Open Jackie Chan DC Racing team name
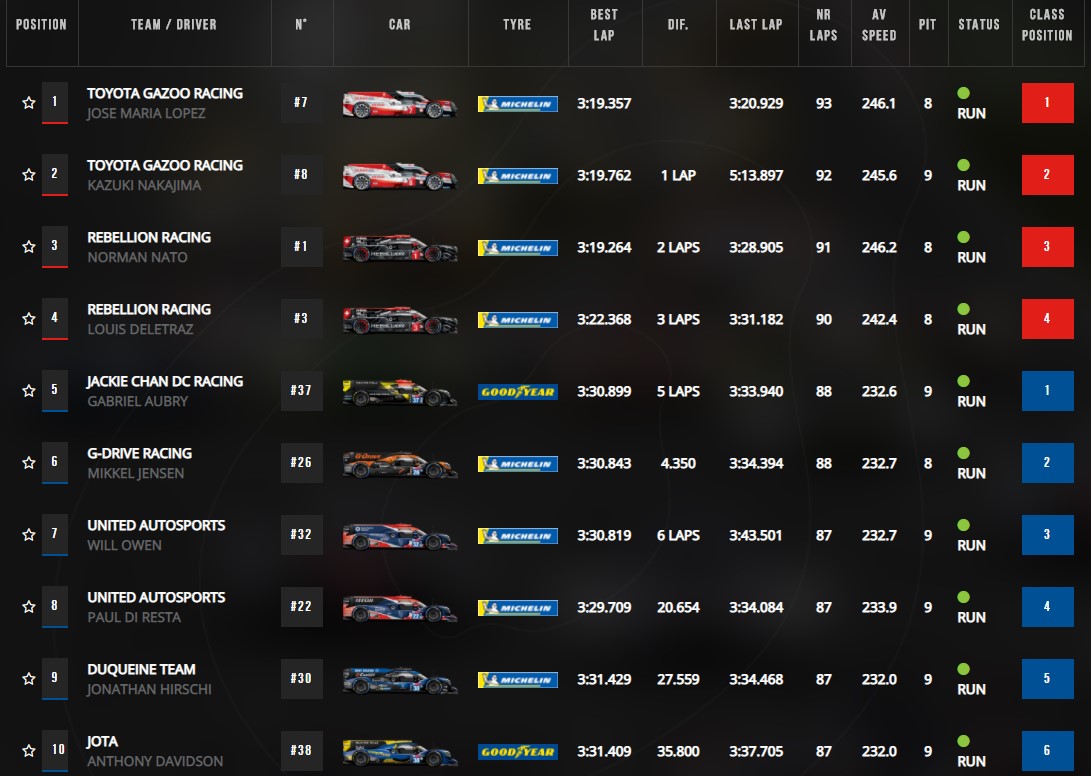Image resolution: width=1091 pixels, height=776 pixels. (x=165, y=381)
